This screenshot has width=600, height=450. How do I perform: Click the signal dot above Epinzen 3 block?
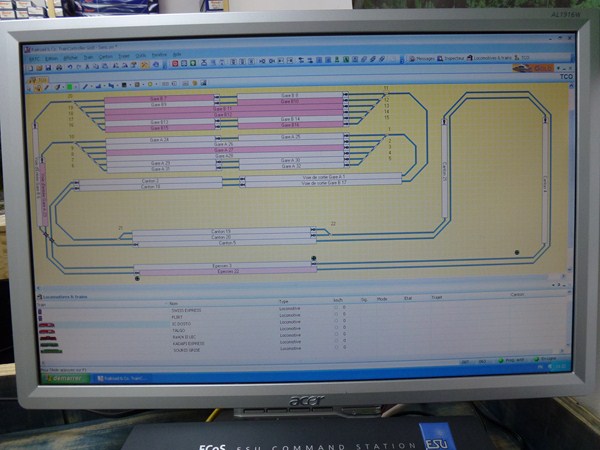click(x=313, y=258)
